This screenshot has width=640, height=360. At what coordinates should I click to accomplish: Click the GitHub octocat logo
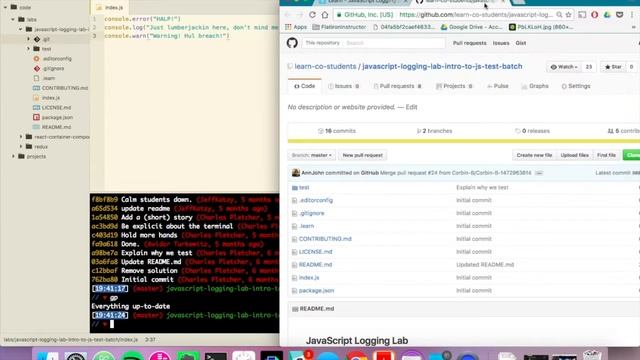click(x=292, y=43)
